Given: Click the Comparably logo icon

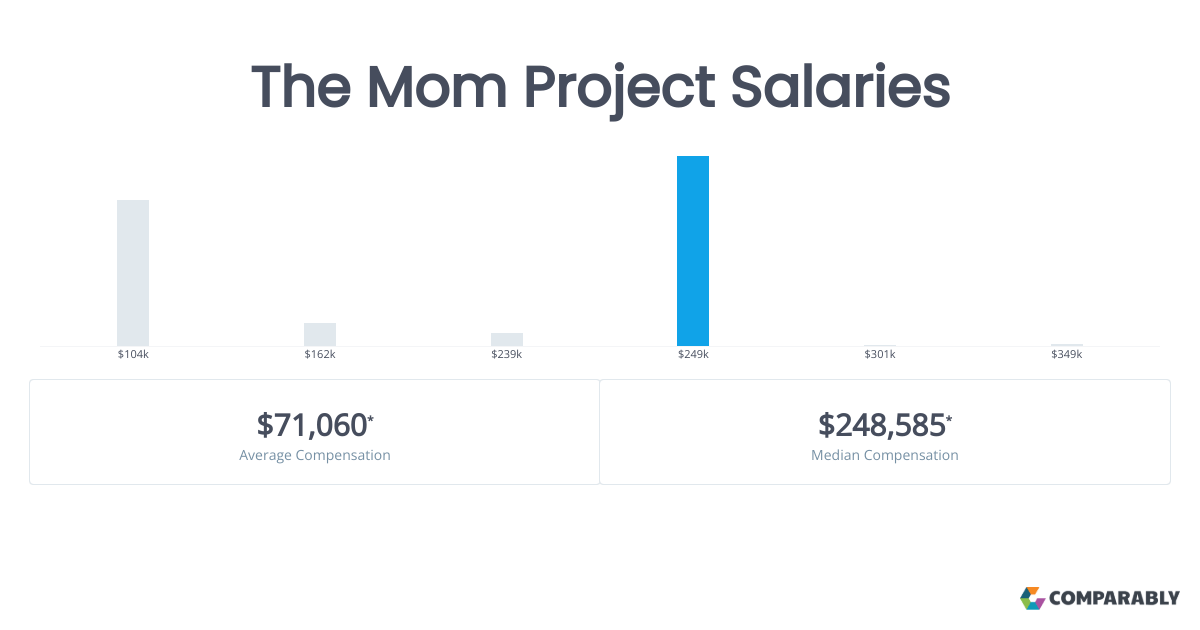Looking at the screenshot, I should (1032, 598).
